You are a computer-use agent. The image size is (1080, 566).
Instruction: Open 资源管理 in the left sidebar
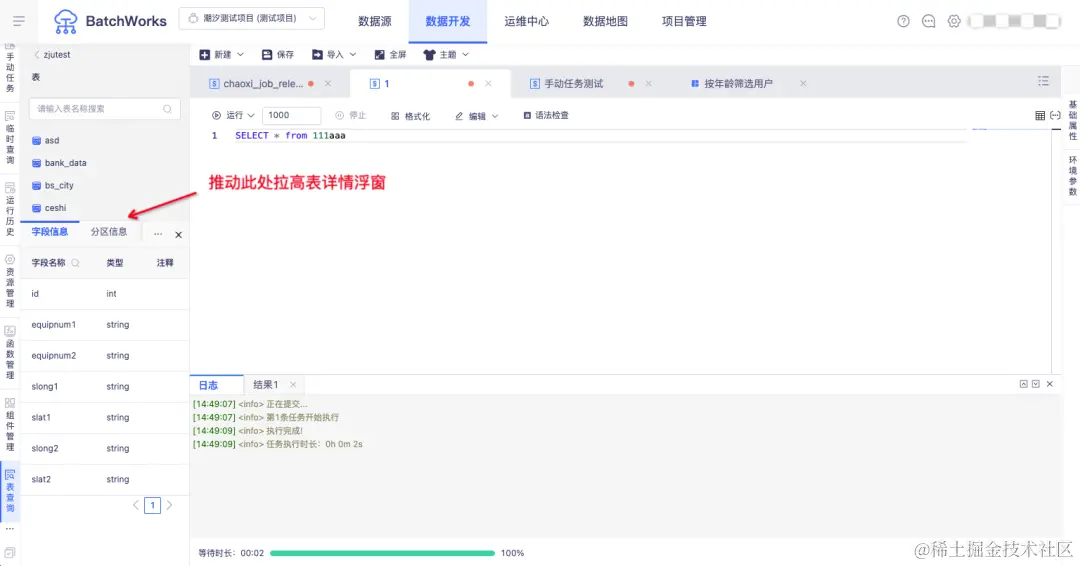tap(10, 281)
